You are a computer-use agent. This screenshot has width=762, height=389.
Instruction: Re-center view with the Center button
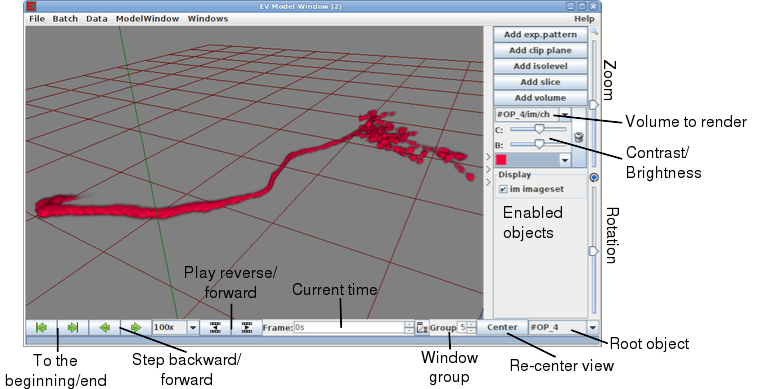[x=502, y=327]
